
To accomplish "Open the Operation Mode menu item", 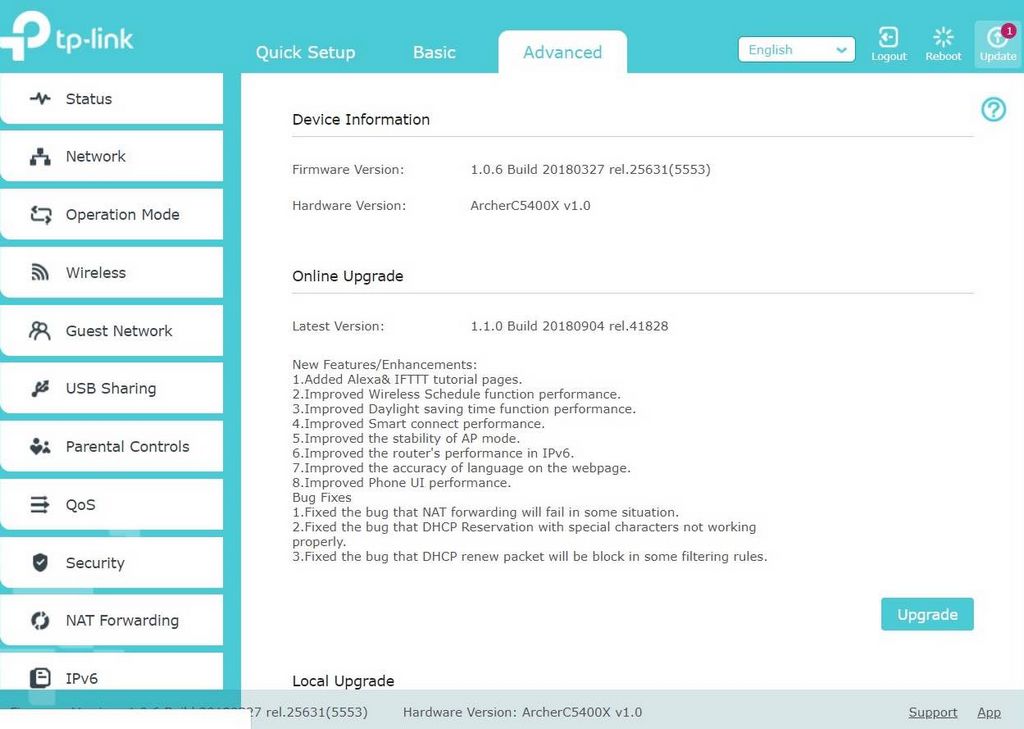I will 112,214.
